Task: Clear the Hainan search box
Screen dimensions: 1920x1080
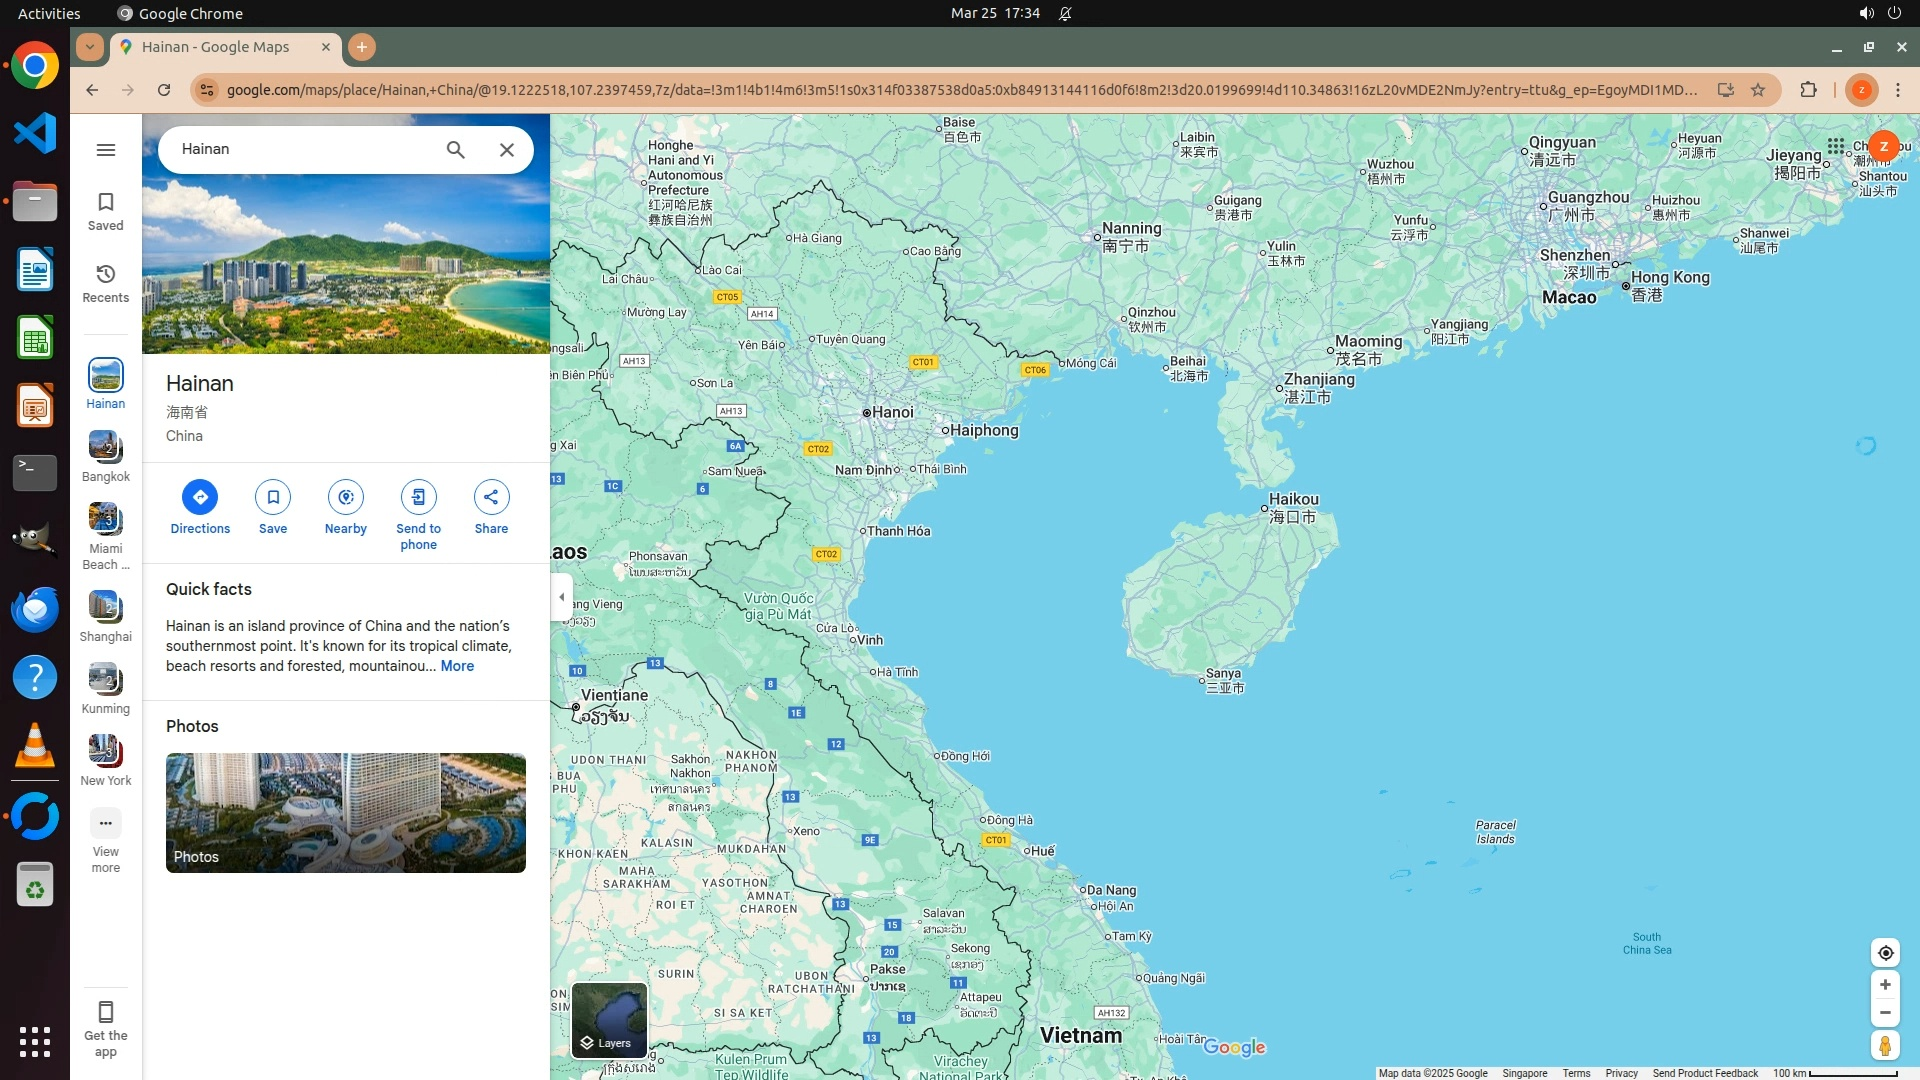Action: 507,150
